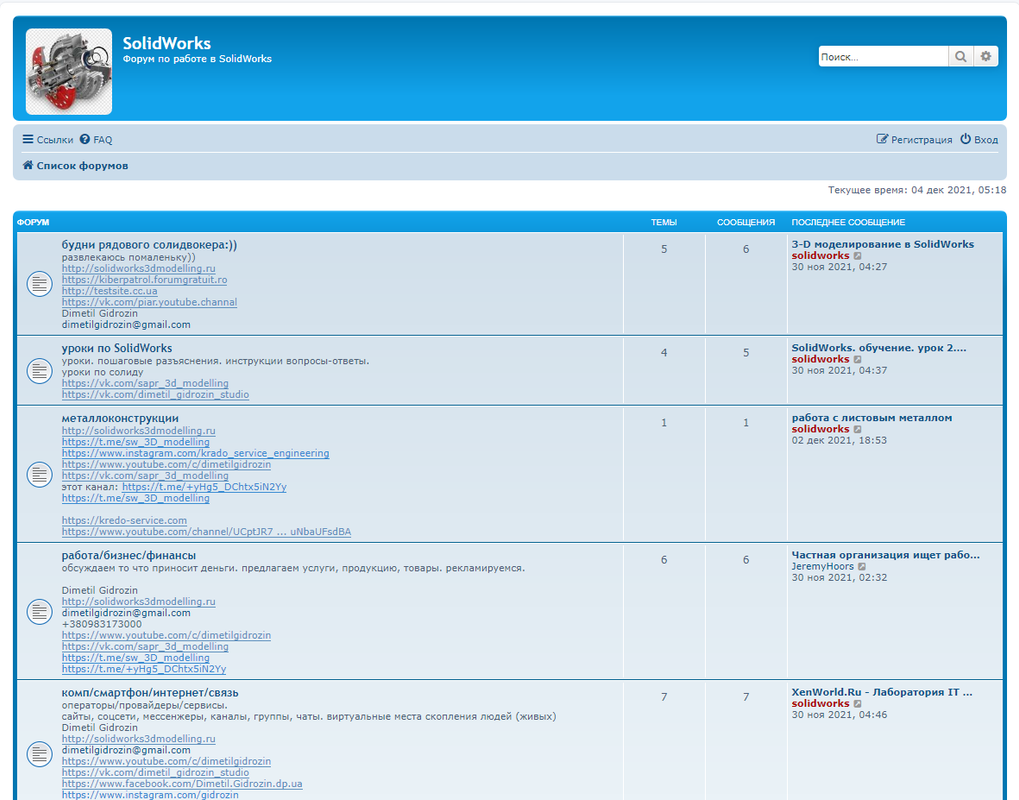This screenshot has width=1019, height=800.
Task: View latest post icon dated 02 дек 18:53
Action: 858,430
